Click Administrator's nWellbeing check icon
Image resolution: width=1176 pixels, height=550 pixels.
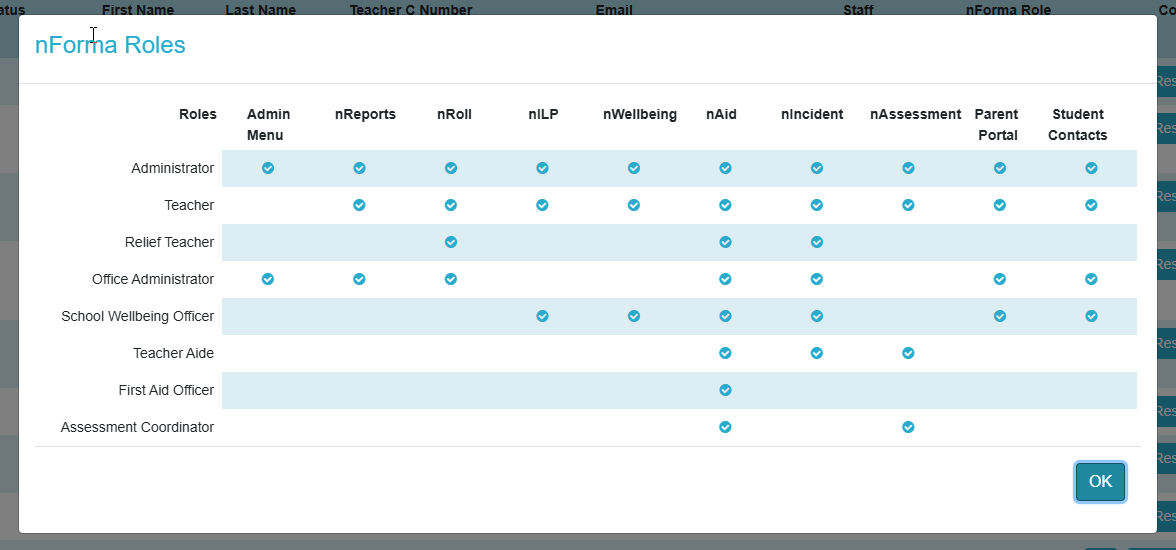click(x=634, y=168)
